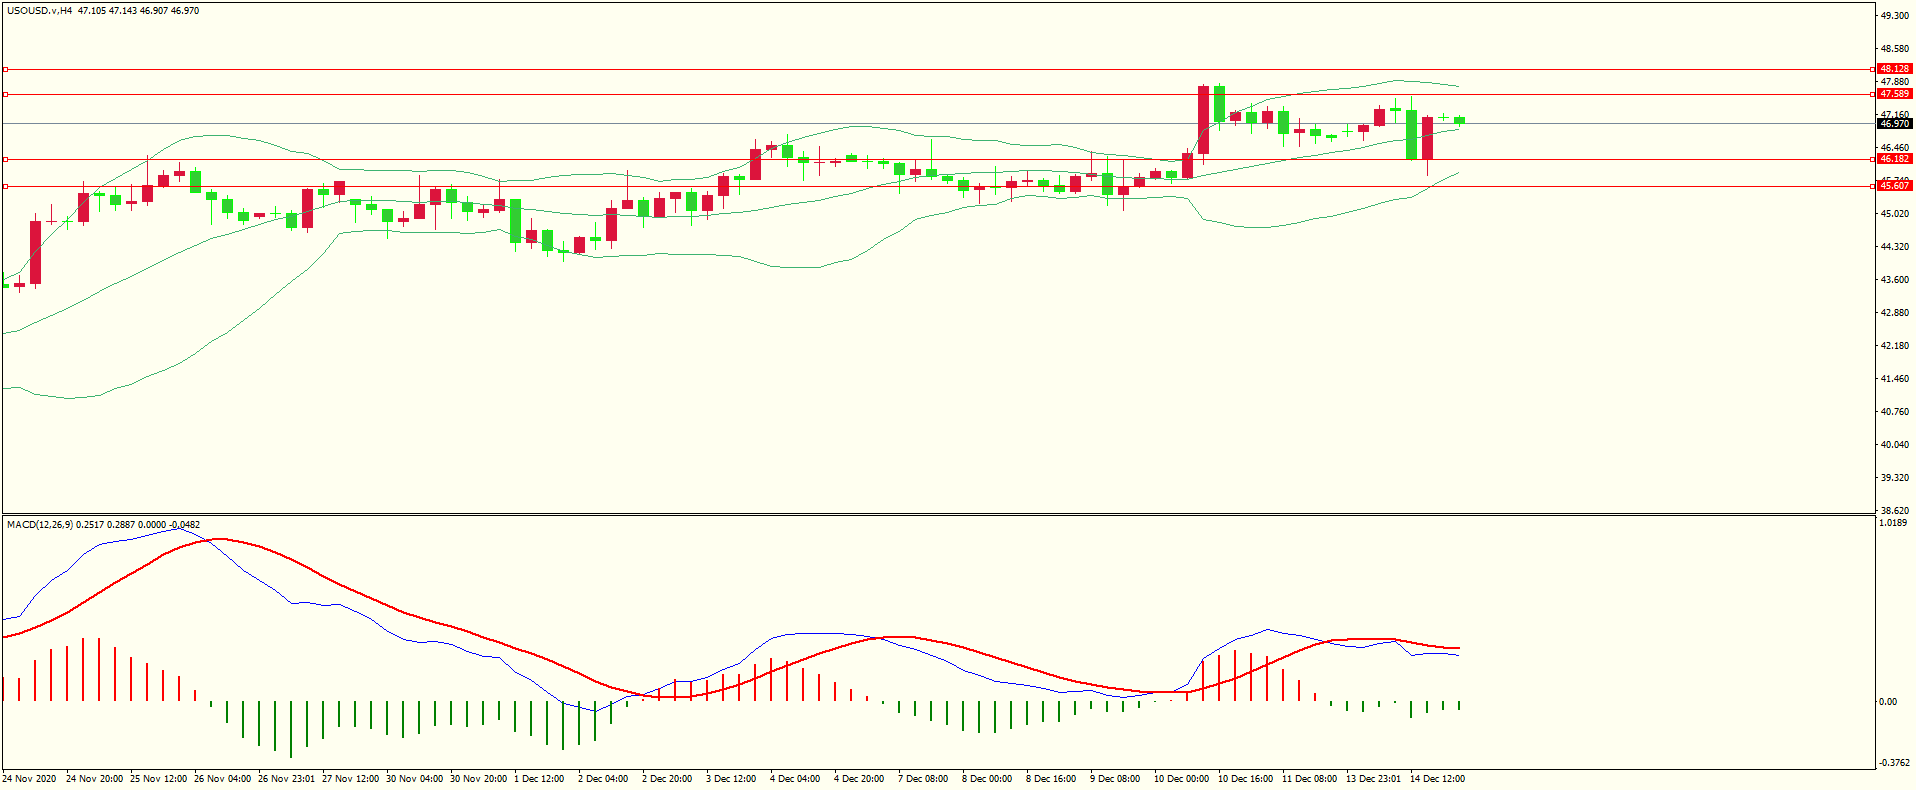Click the 13 Dec 23:01 time label
Image resolution: width=1916 pixels, height=790 pixels.
pyautogui.click(x=1374, y=779)
